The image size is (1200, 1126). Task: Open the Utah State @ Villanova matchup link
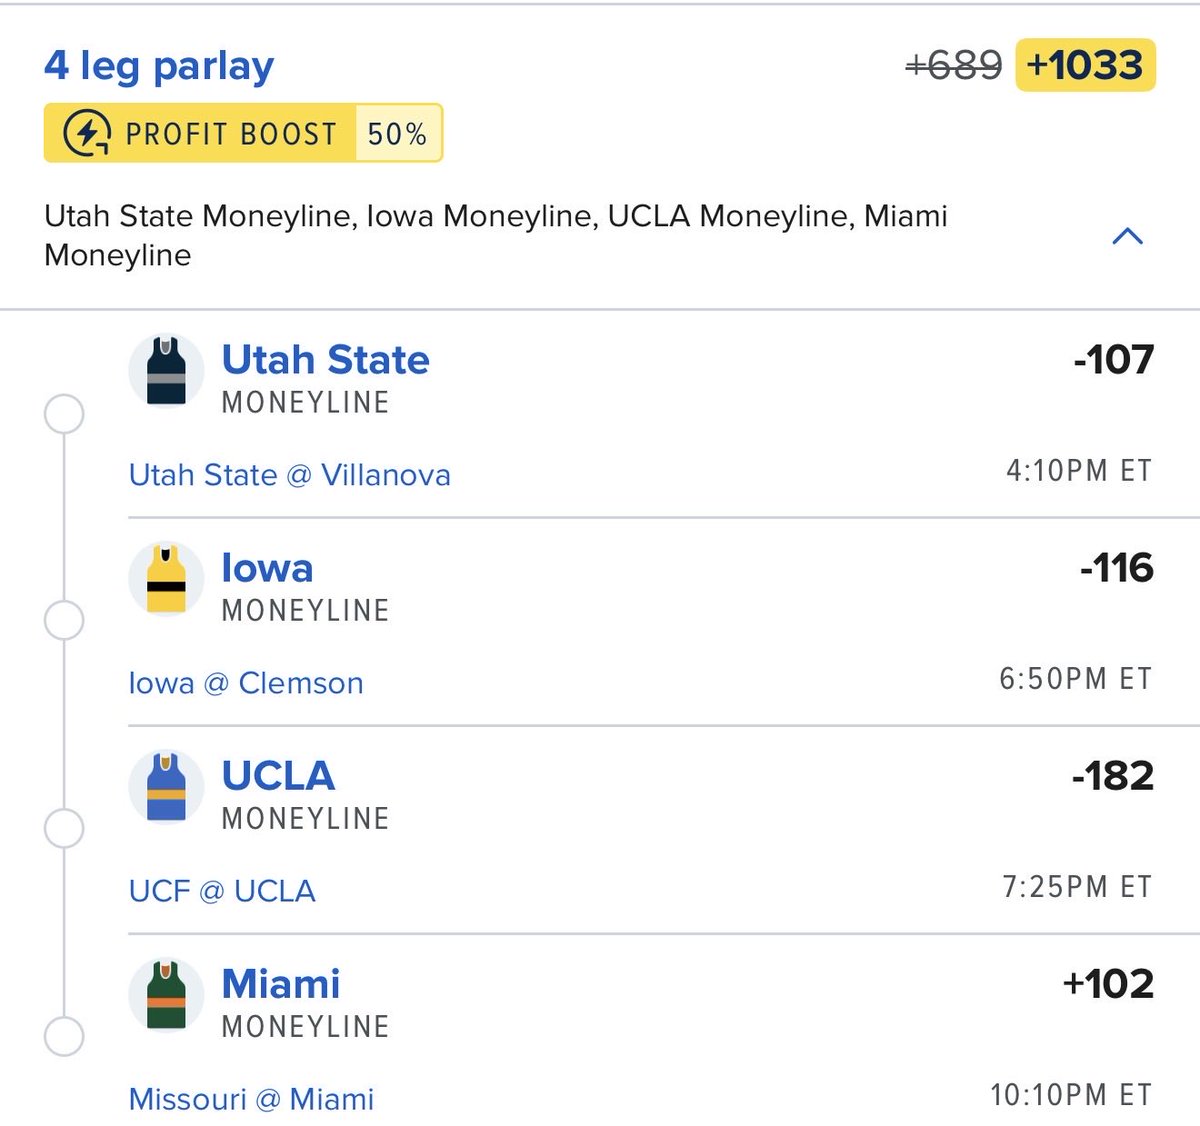(x=289, y=475)
